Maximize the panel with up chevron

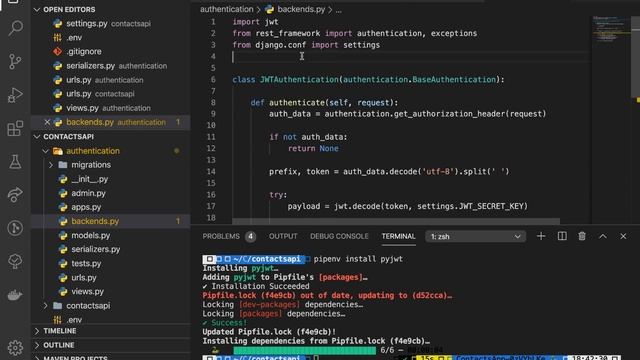click(x=602, y=236)
